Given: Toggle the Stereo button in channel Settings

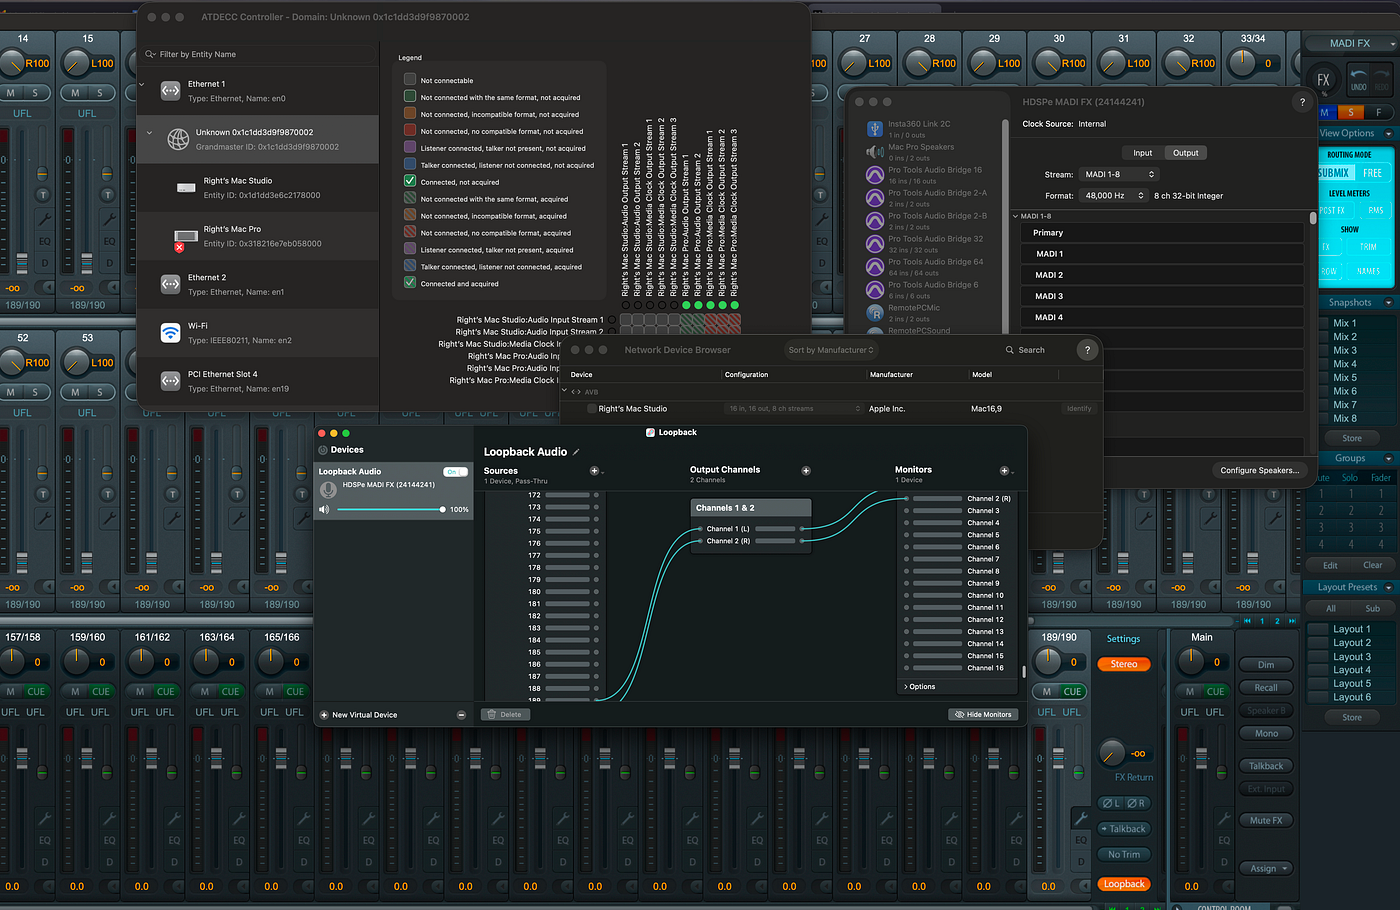Looking at the screenshot, I should pyautogui.click(x=1124, y=664).
